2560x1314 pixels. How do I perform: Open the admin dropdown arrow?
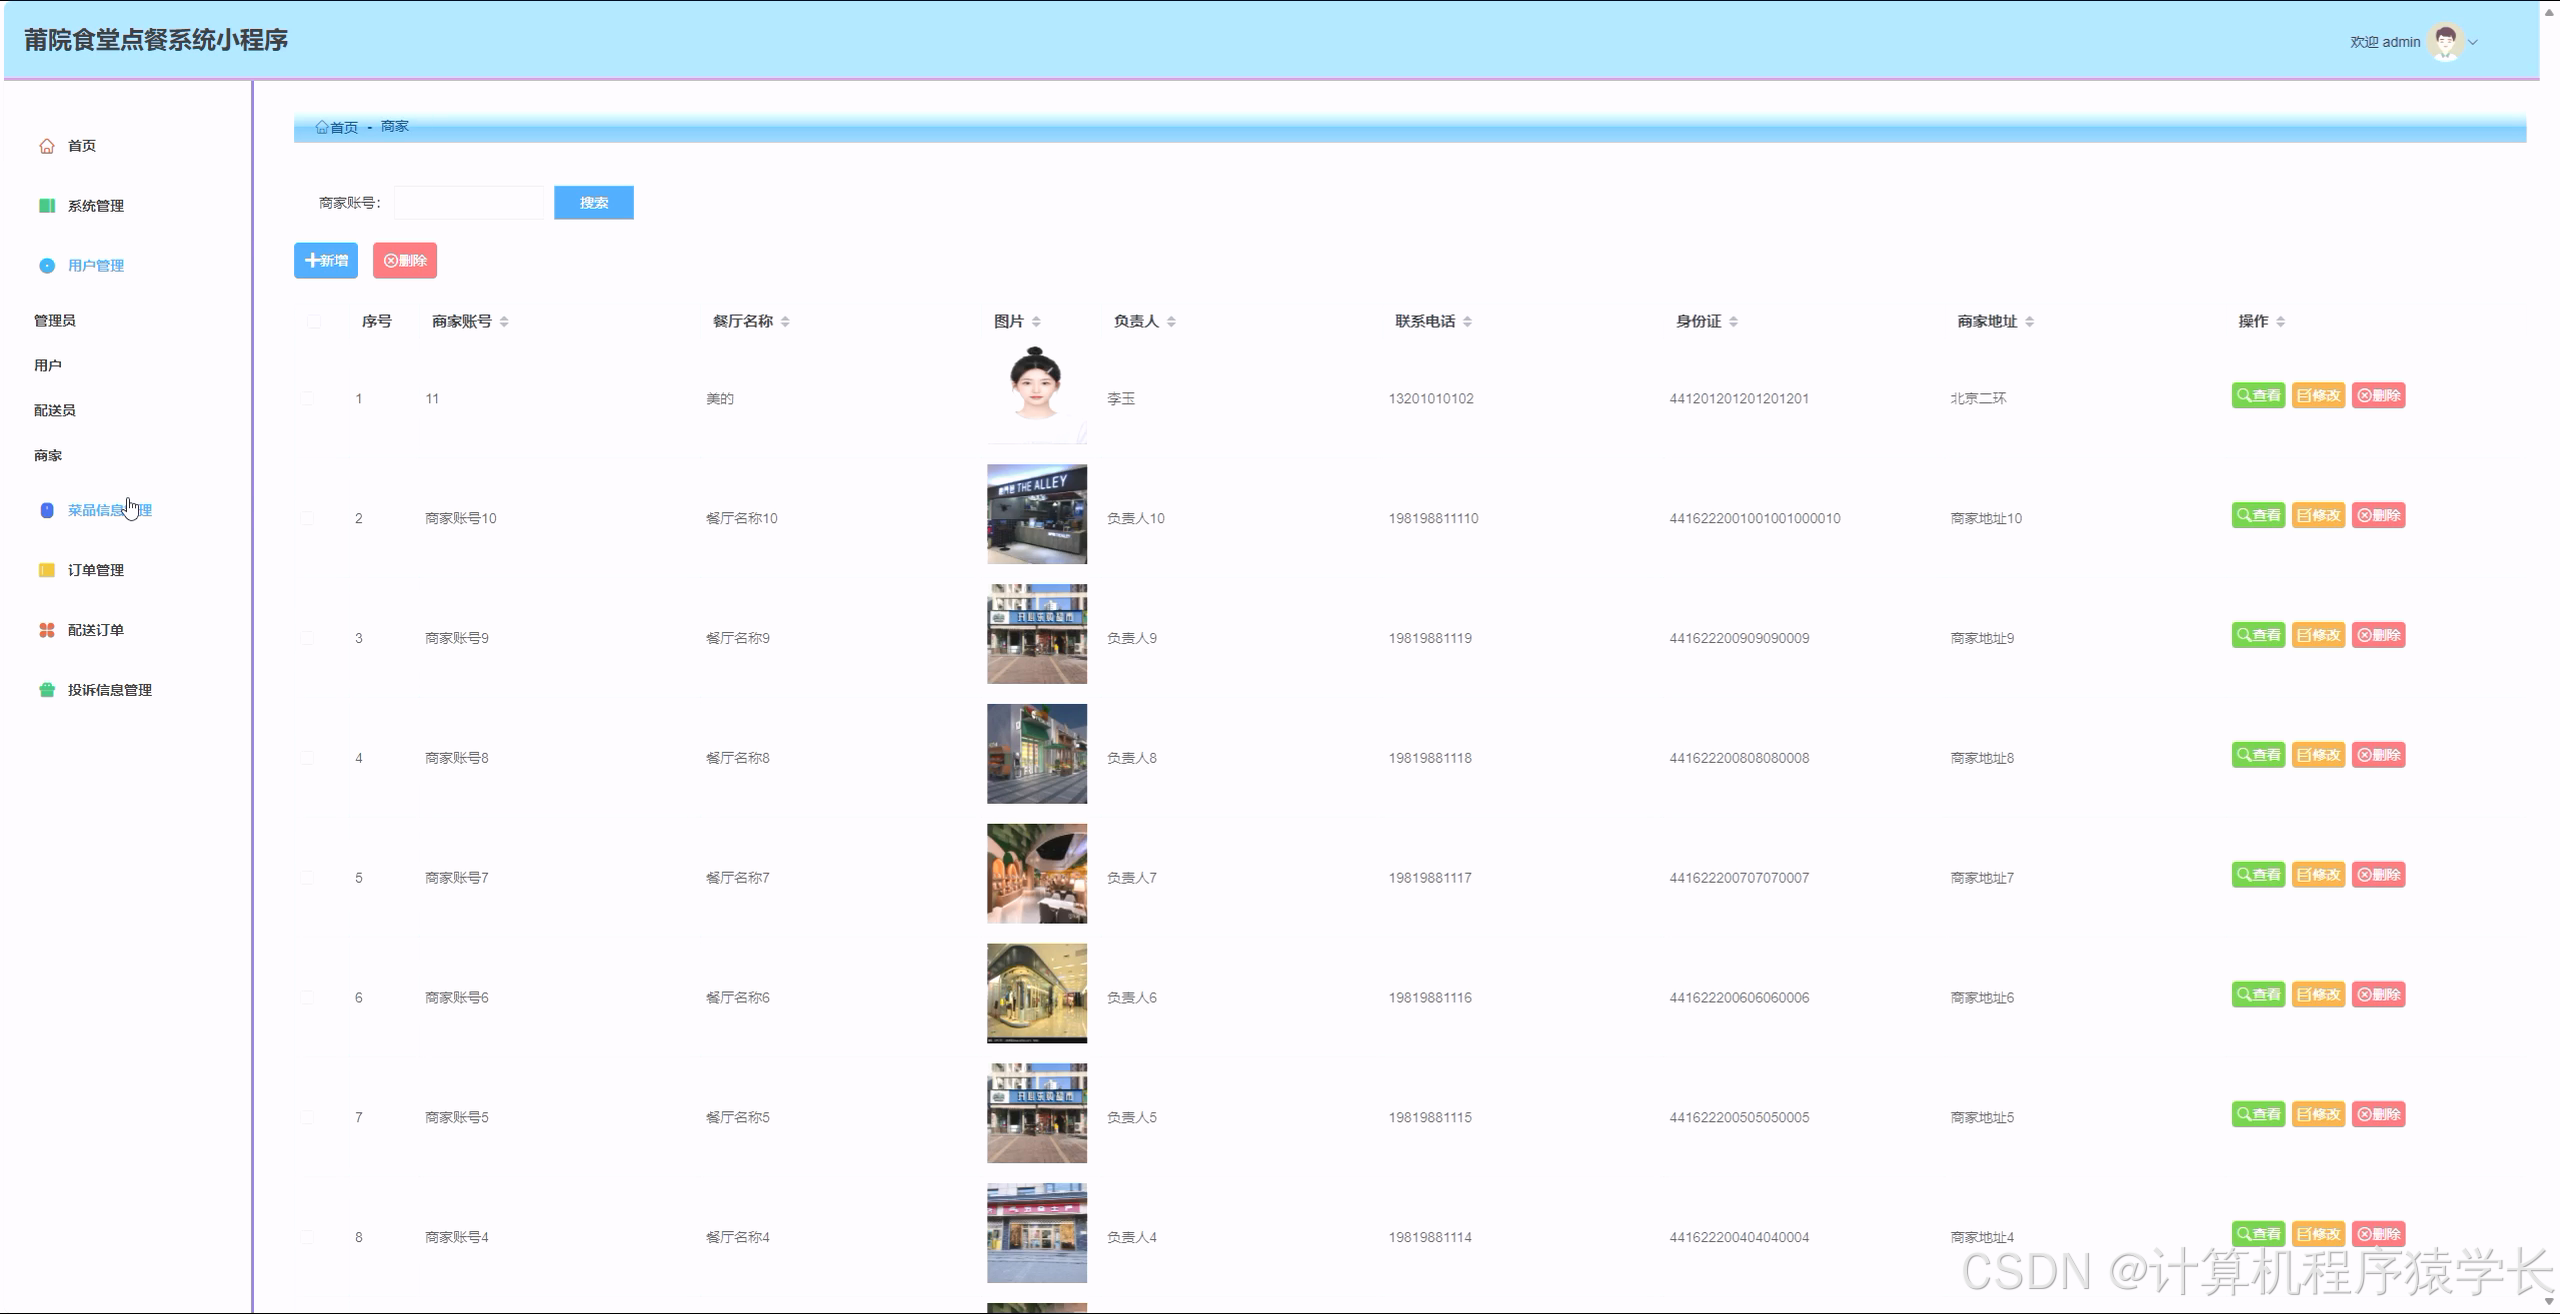[2474, 42]
